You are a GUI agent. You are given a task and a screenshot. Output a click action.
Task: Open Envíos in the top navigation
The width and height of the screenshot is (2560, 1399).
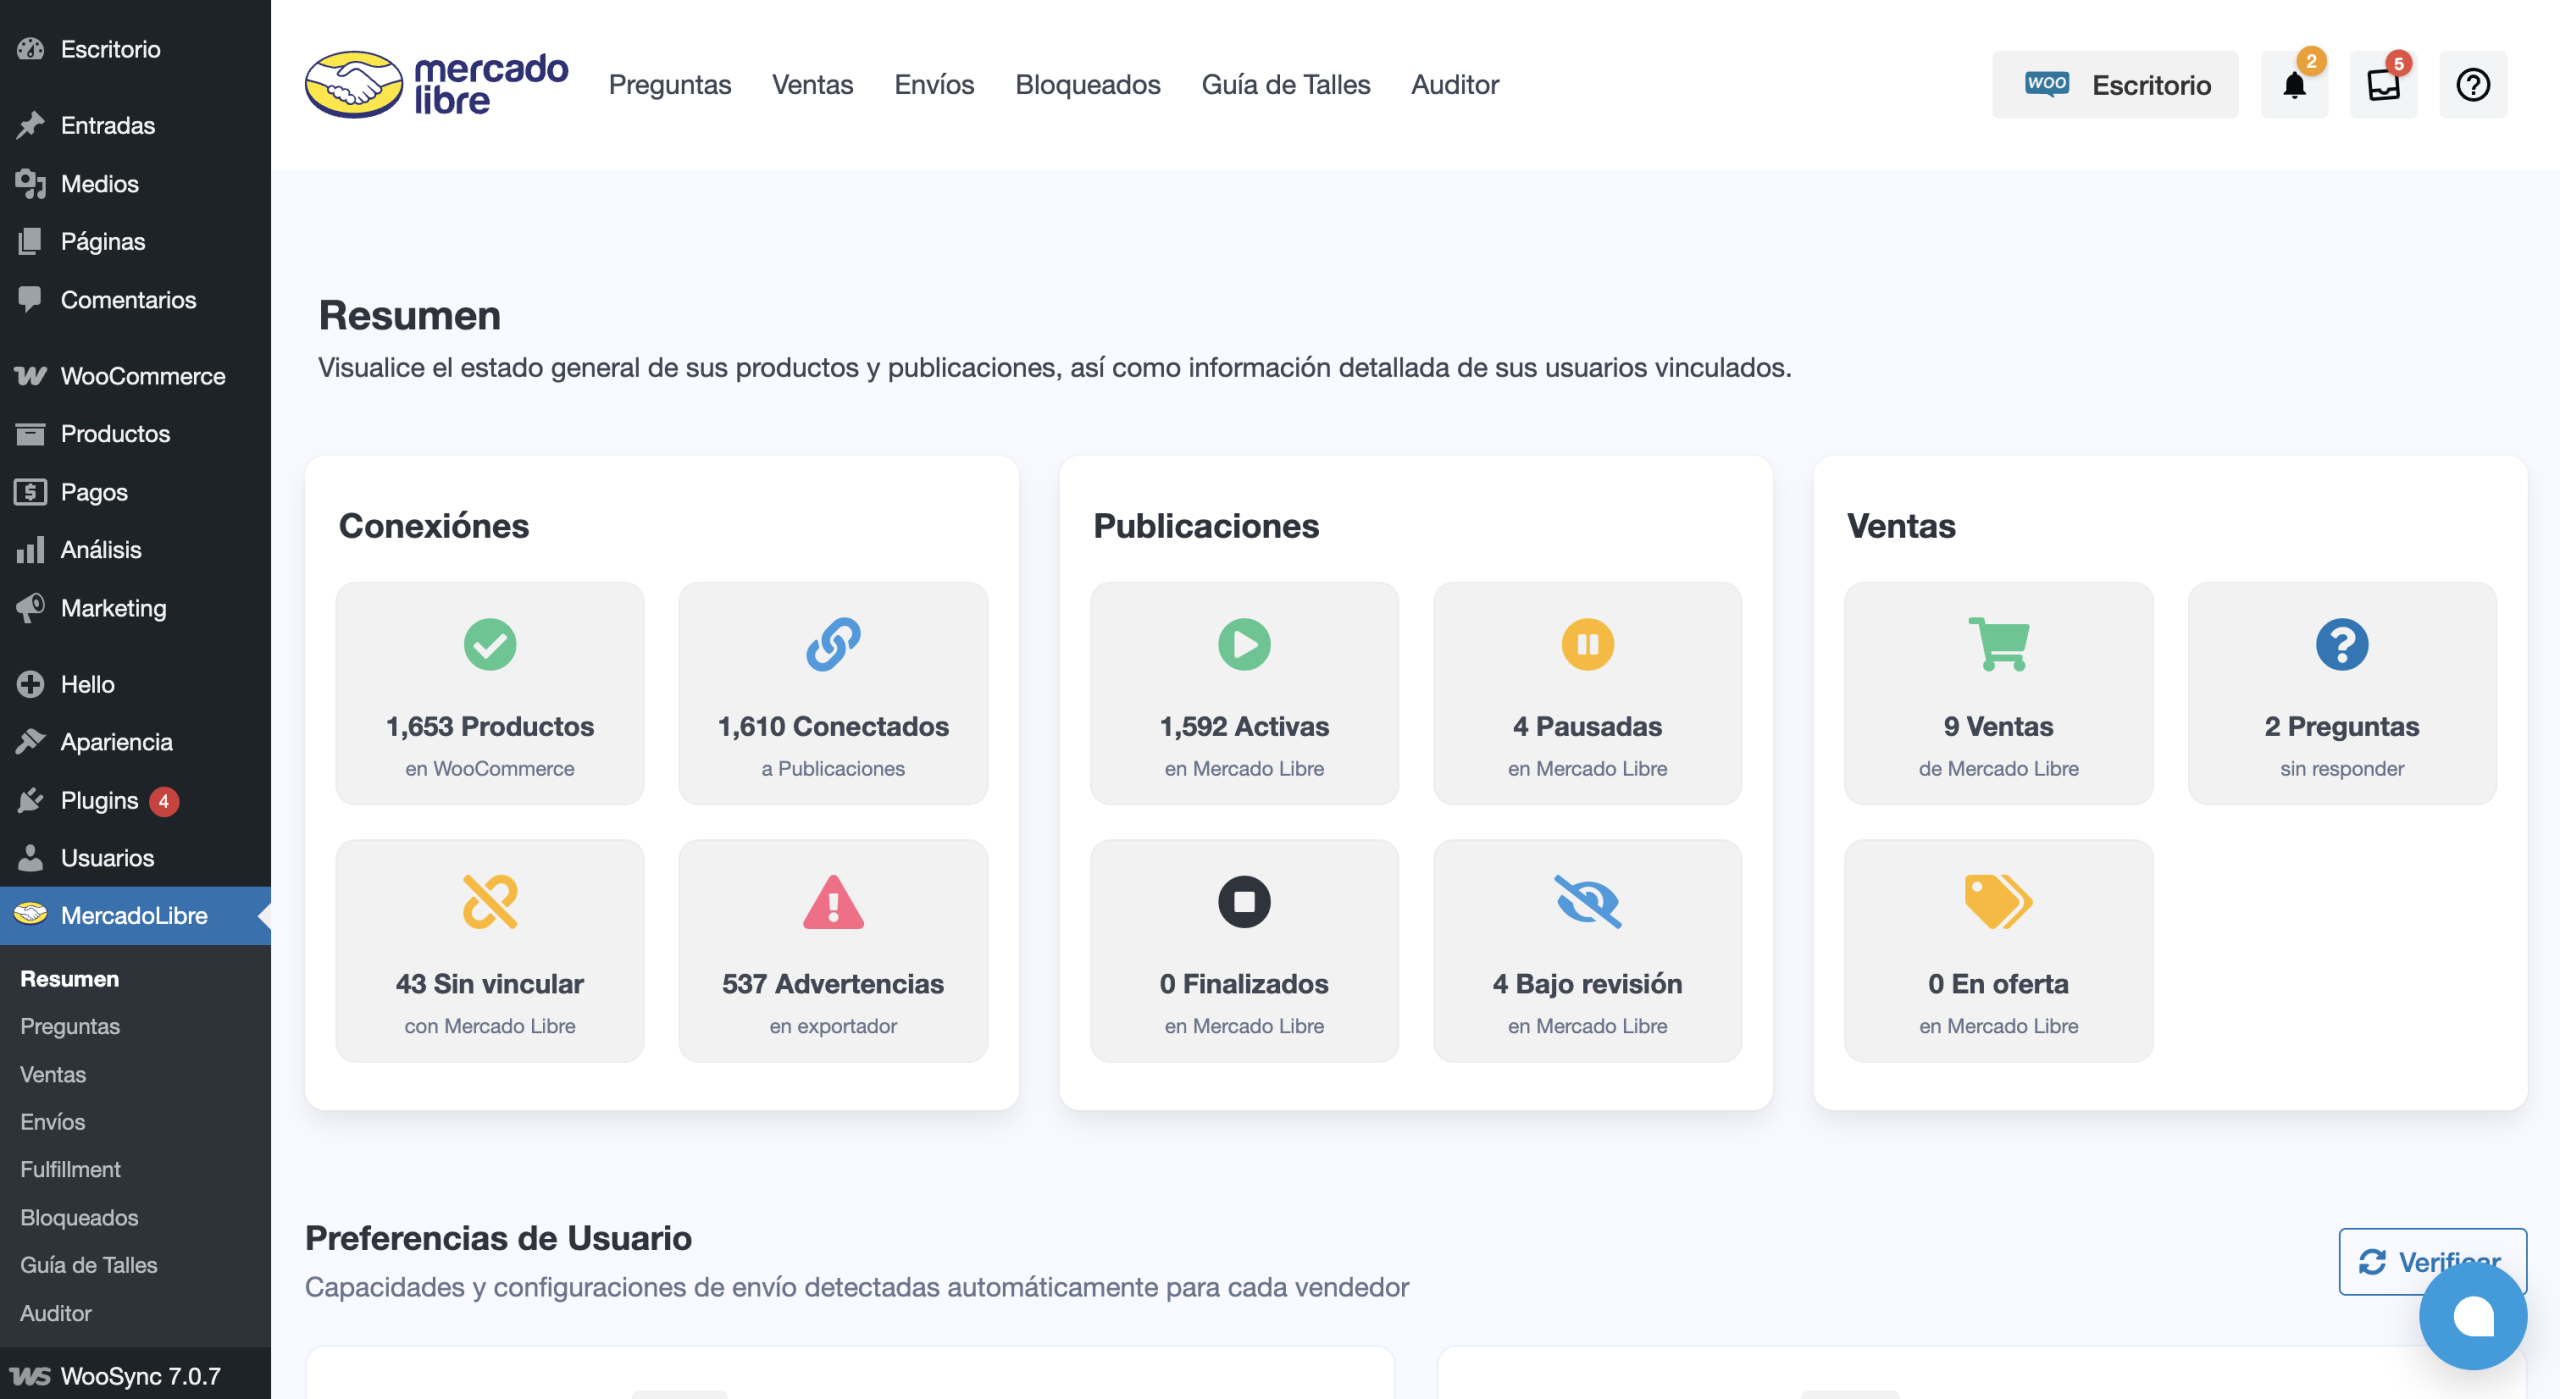pyautogui.click(x=934, y=85)
